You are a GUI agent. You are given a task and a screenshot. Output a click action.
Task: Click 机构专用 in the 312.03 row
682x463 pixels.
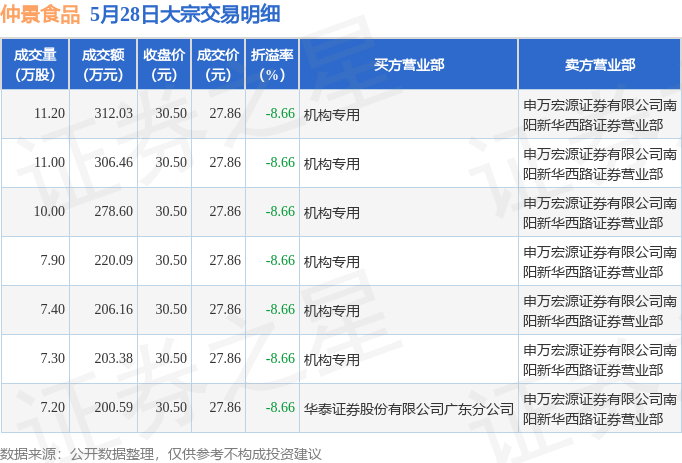click(x=331, y=115)
